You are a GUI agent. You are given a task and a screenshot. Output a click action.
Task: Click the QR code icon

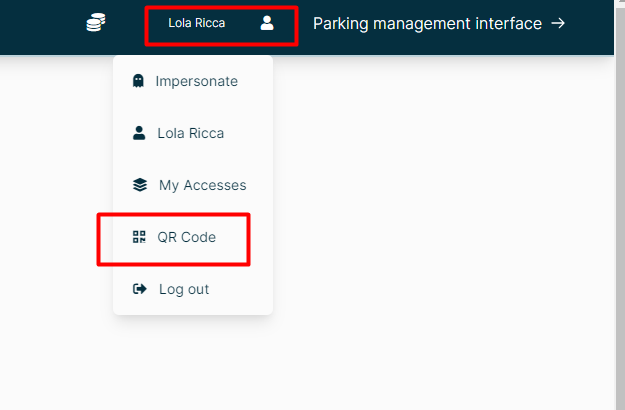click(139, 237)
